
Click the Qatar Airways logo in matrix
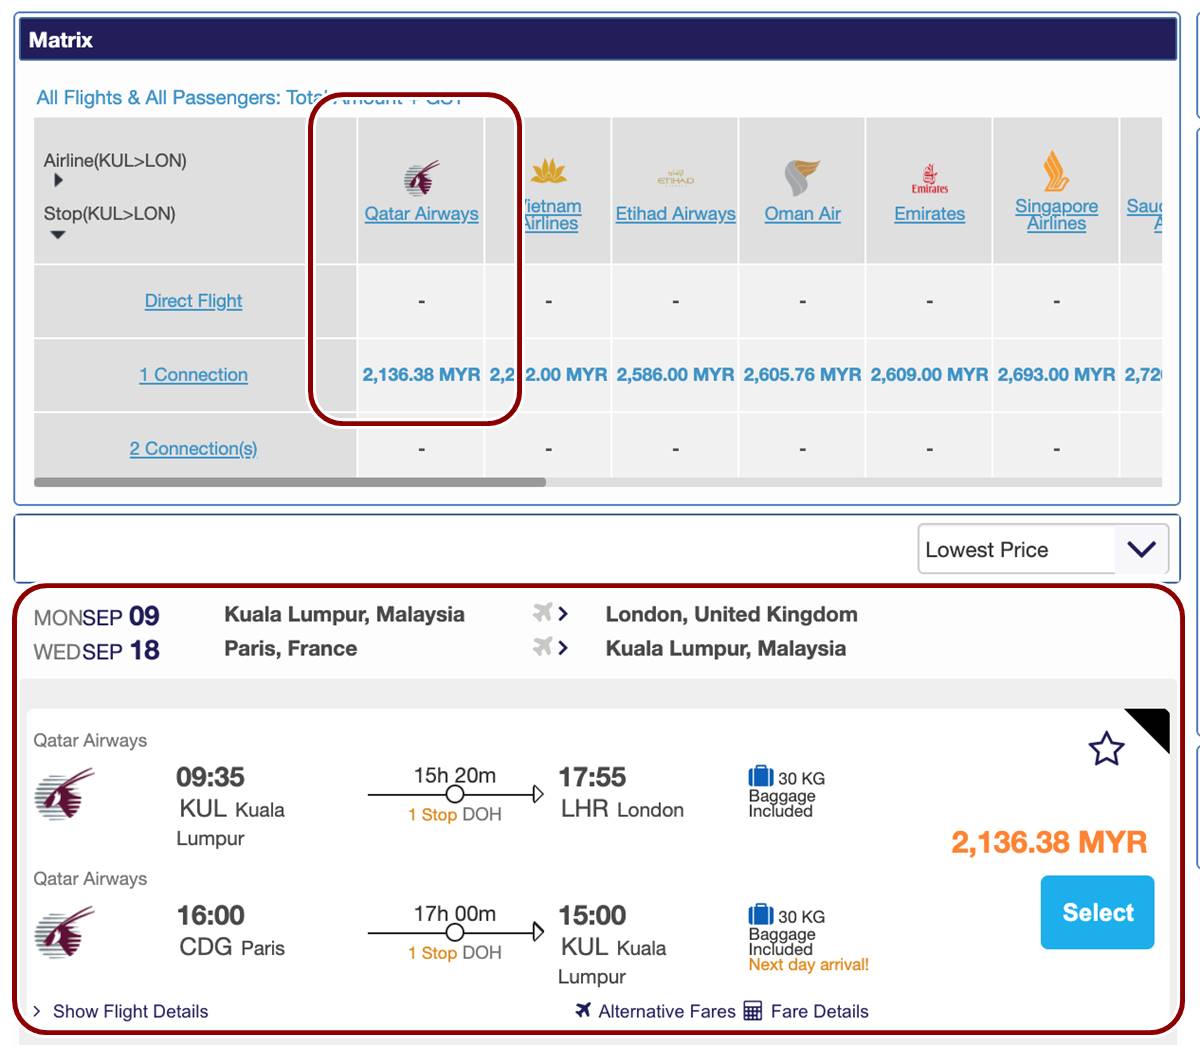422,178
